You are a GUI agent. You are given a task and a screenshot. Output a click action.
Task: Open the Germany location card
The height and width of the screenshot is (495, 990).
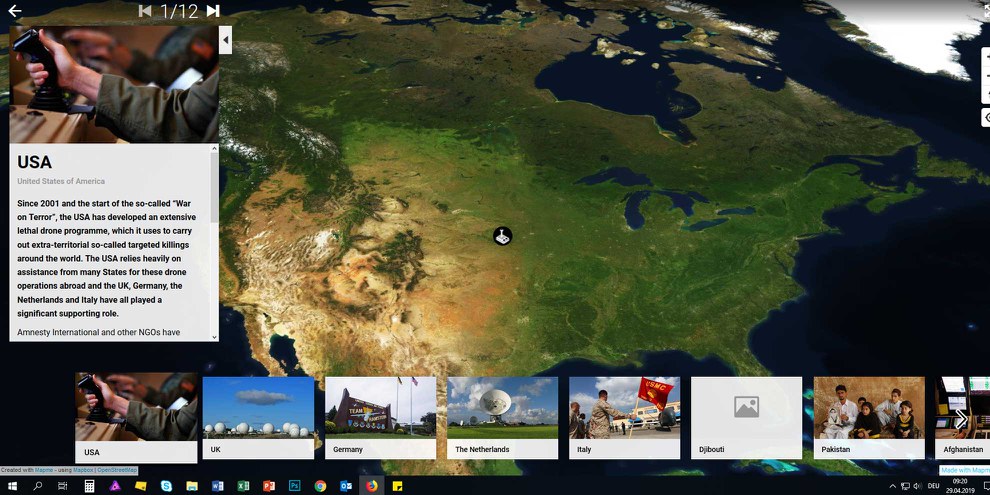pyautogui.click(x=381, y=417)
